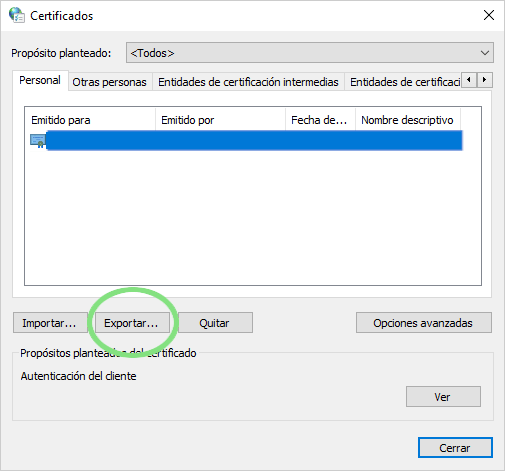
Task: Open Entidades de certificación intermedias tab
Action: tap(248, 82)
